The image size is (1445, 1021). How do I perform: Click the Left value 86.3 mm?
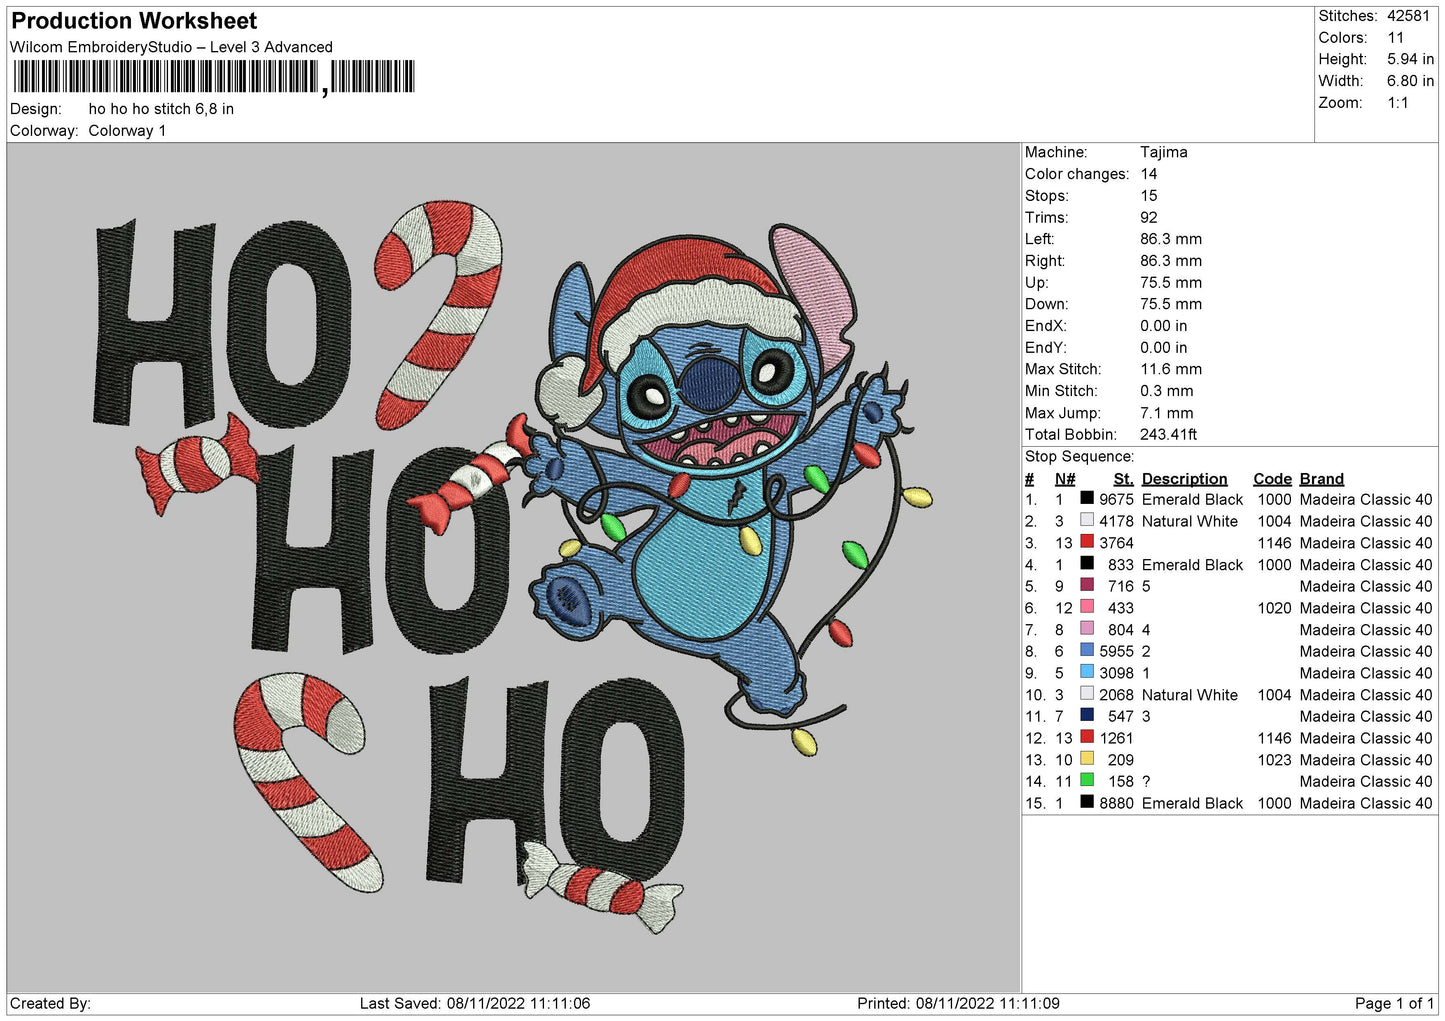click(x=1171, y=239)
